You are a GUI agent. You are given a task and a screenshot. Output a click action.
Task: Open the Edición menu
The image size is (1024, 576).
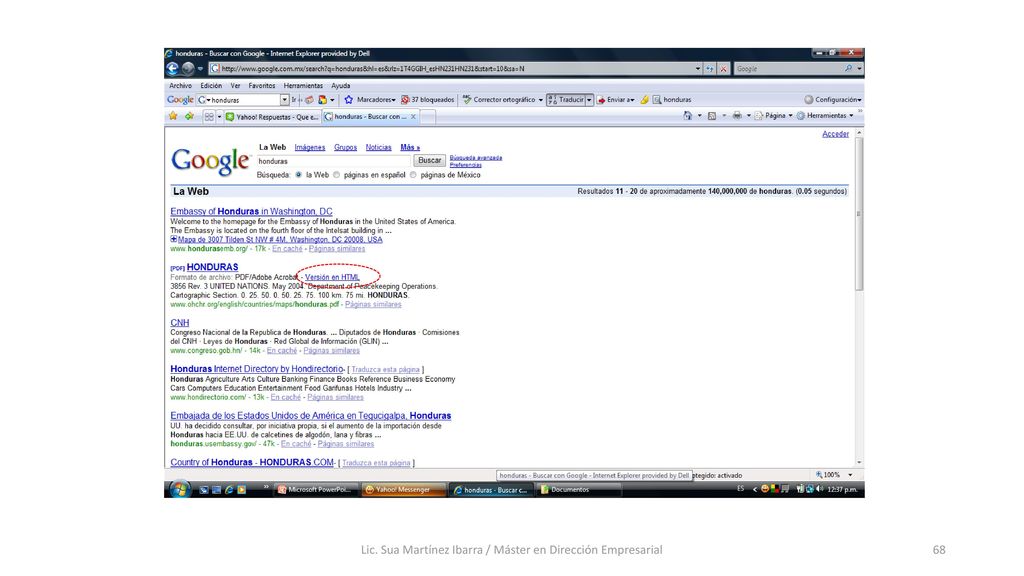pyautogui.click(x=211, y=86)
